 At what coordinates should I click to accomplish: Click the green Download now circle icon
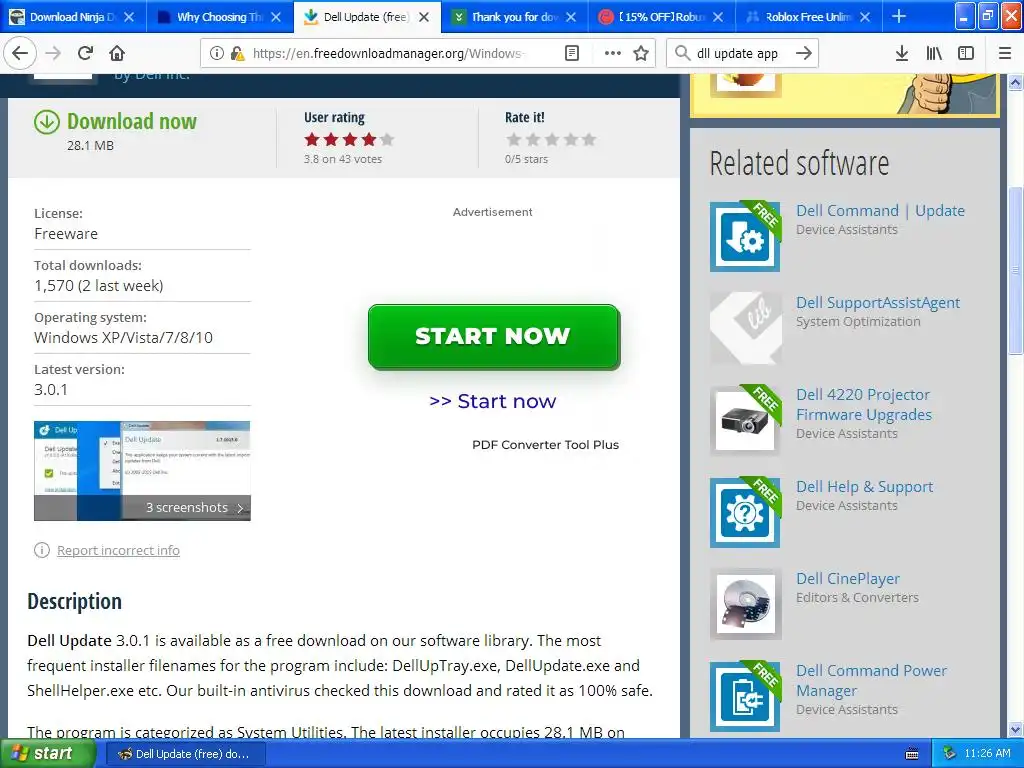[x=46, y=122]
